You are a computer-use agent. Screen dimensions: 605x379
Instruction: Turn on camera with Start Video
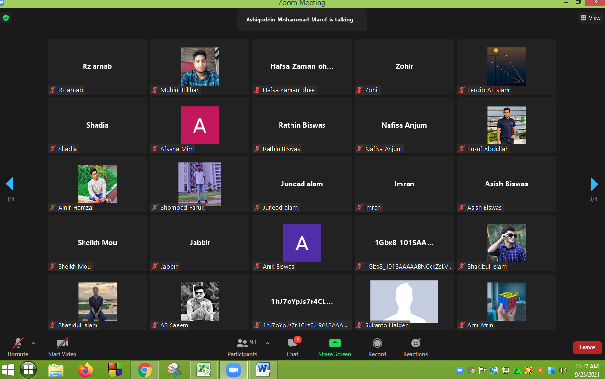[x=62, y=347]
